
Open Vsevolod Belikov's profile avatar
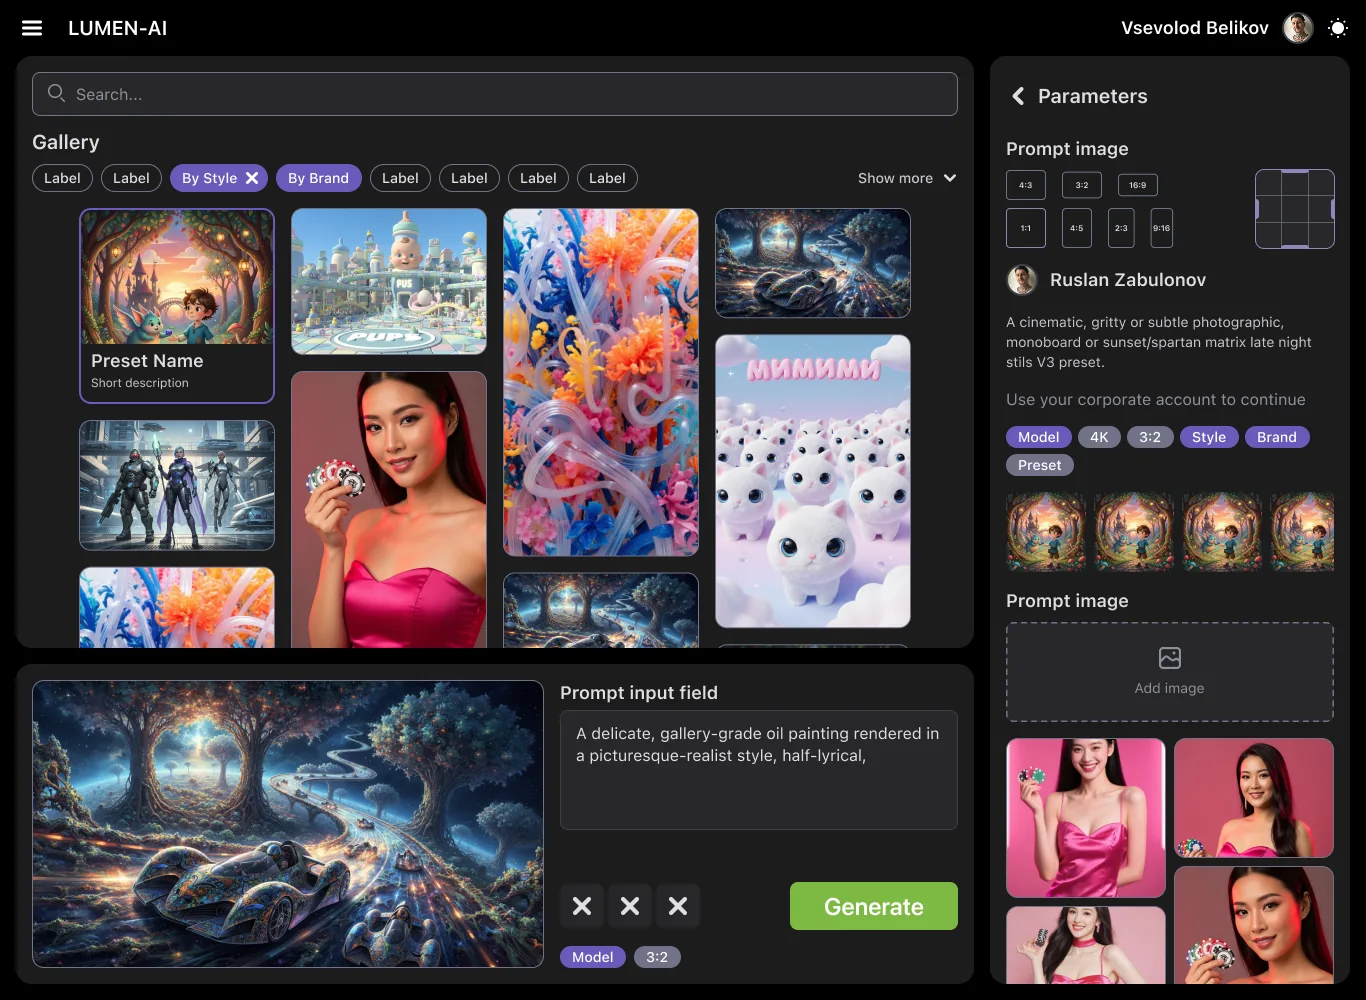point(1298,28)
